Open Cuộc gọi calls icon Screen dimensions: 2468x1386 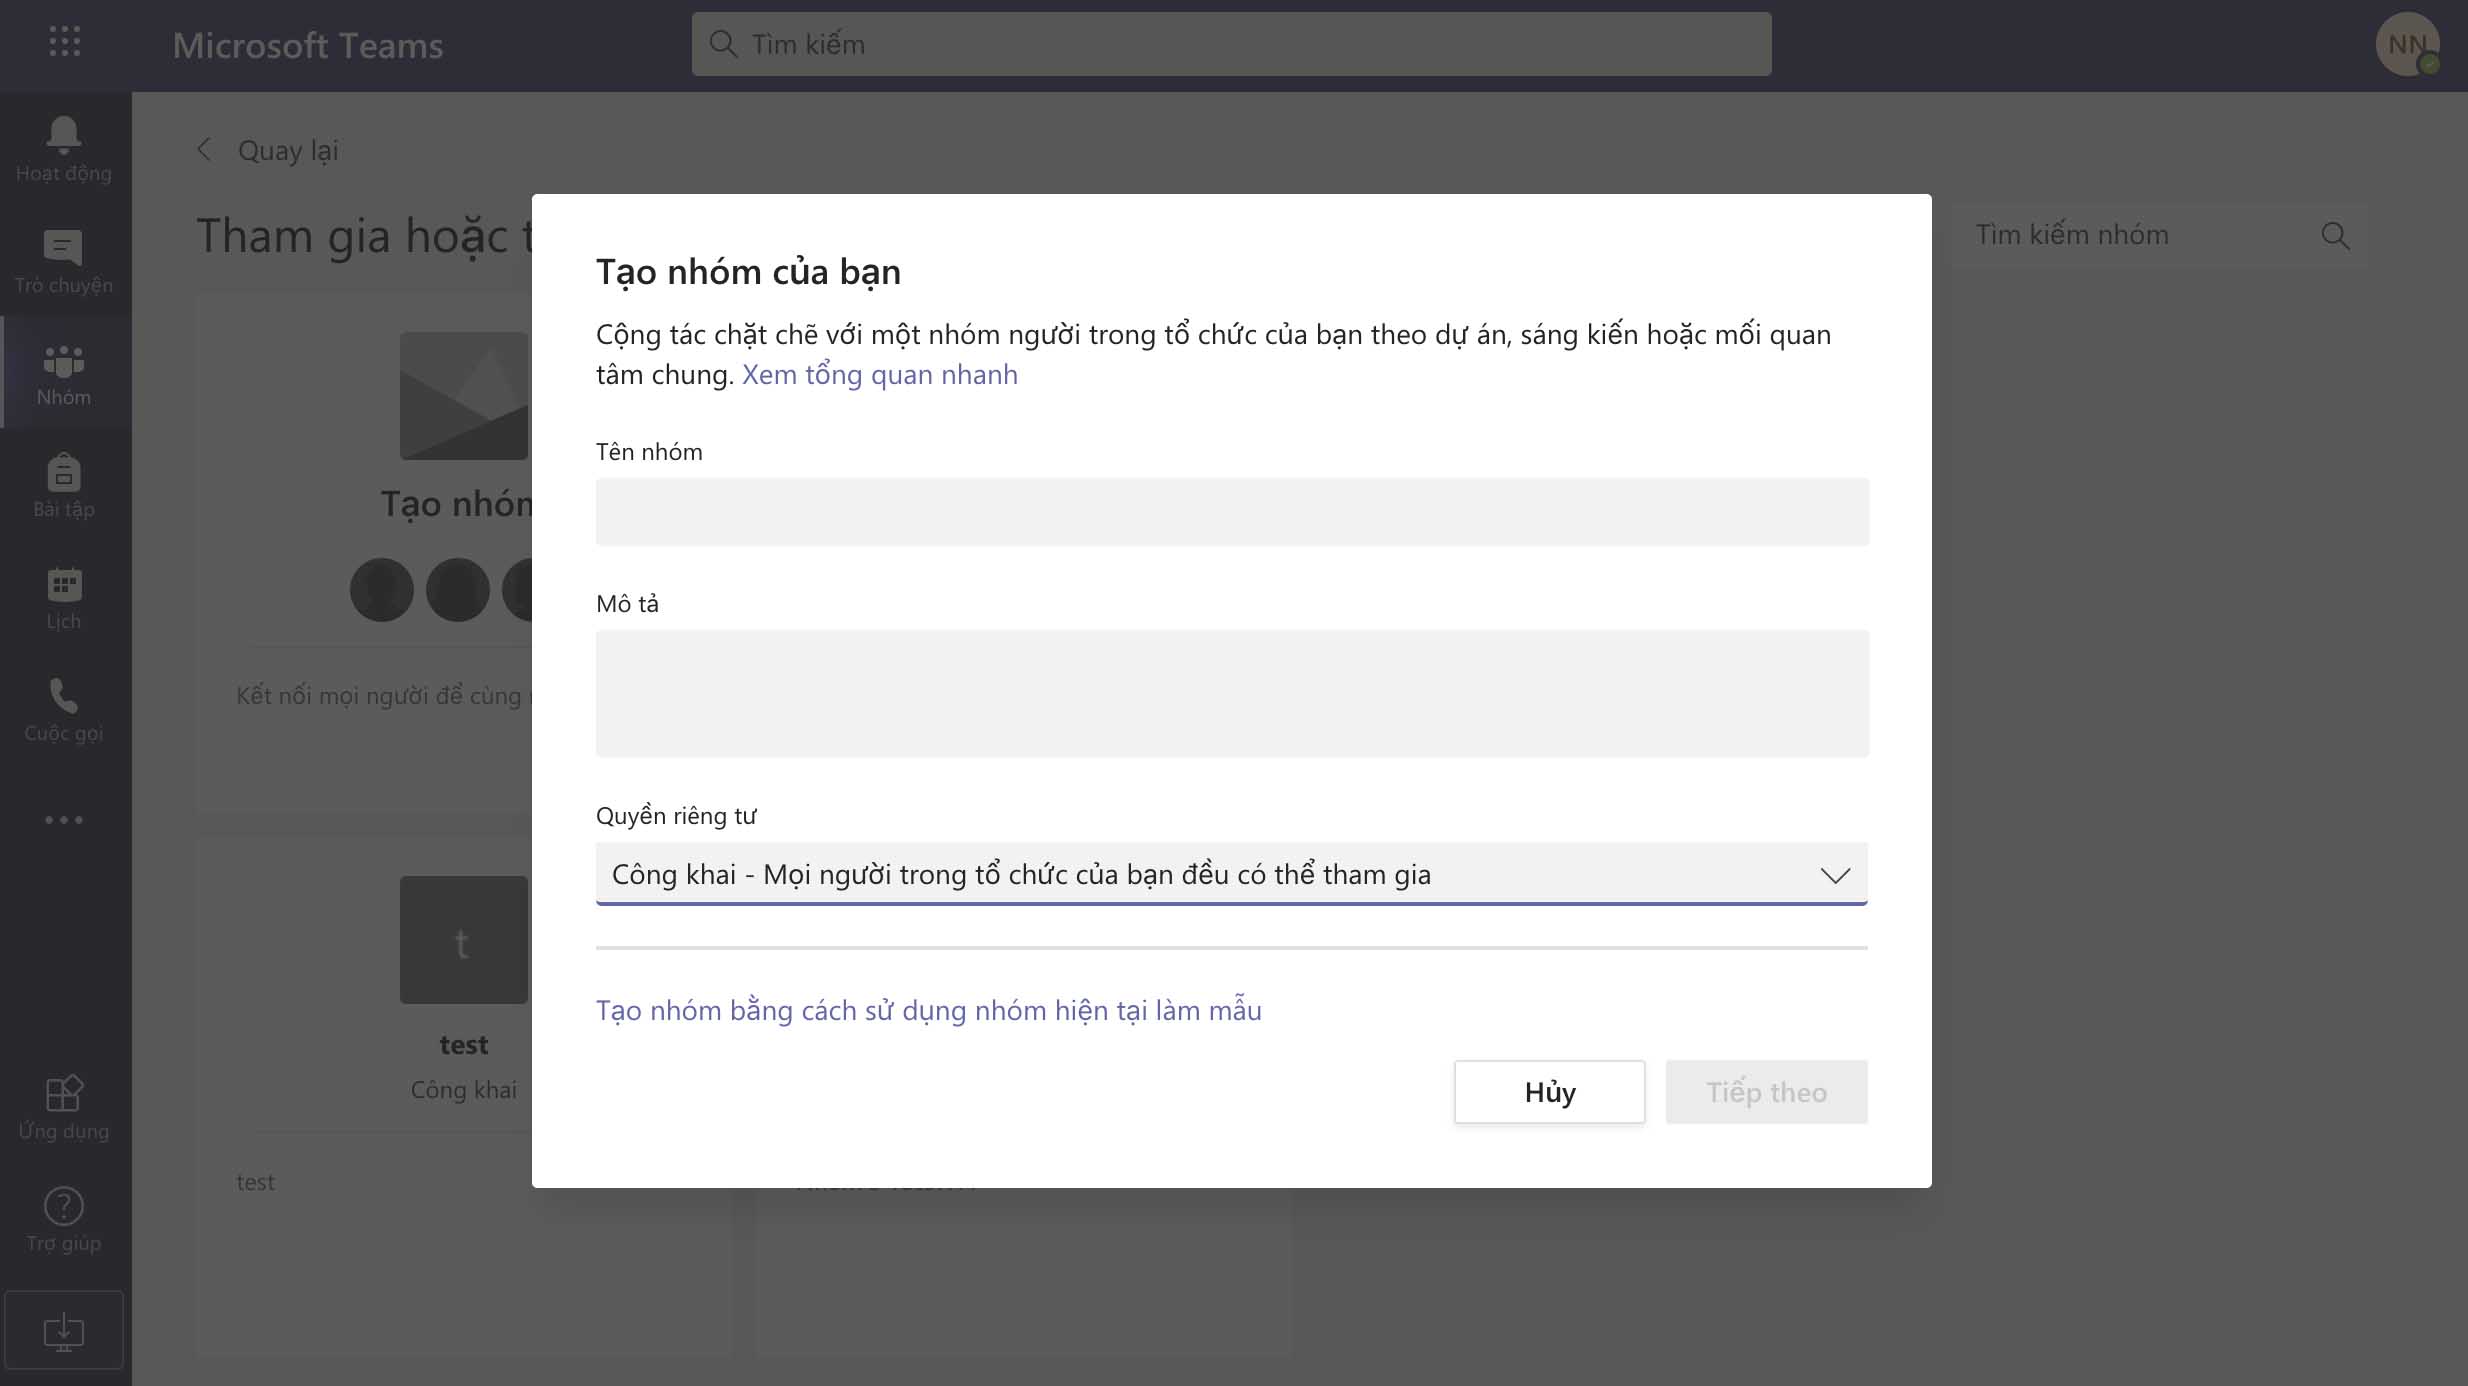(64, 709)
